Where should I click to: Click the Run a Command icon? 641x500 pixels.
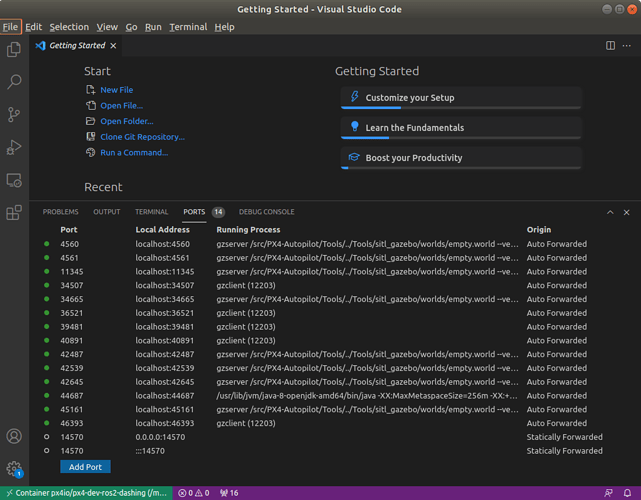(90, 152)
